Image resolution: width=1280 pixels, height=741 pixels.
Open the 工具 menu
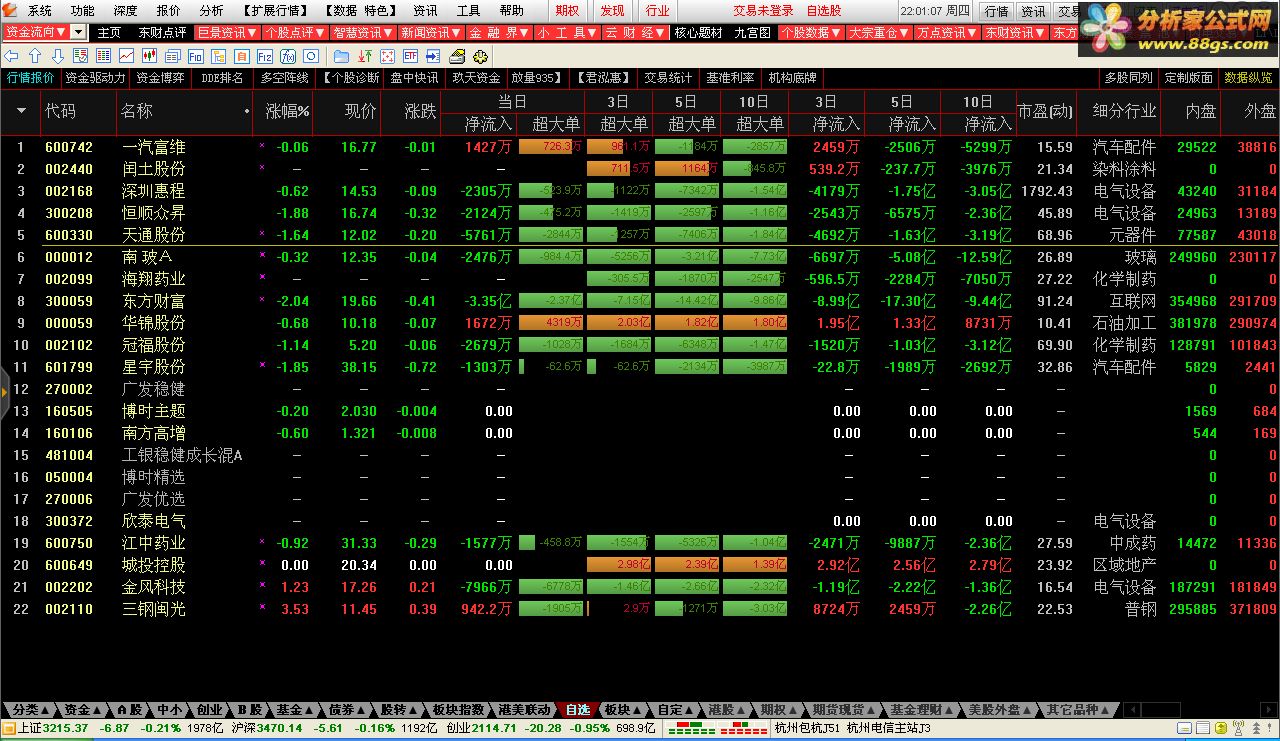(x=468, y=11)
